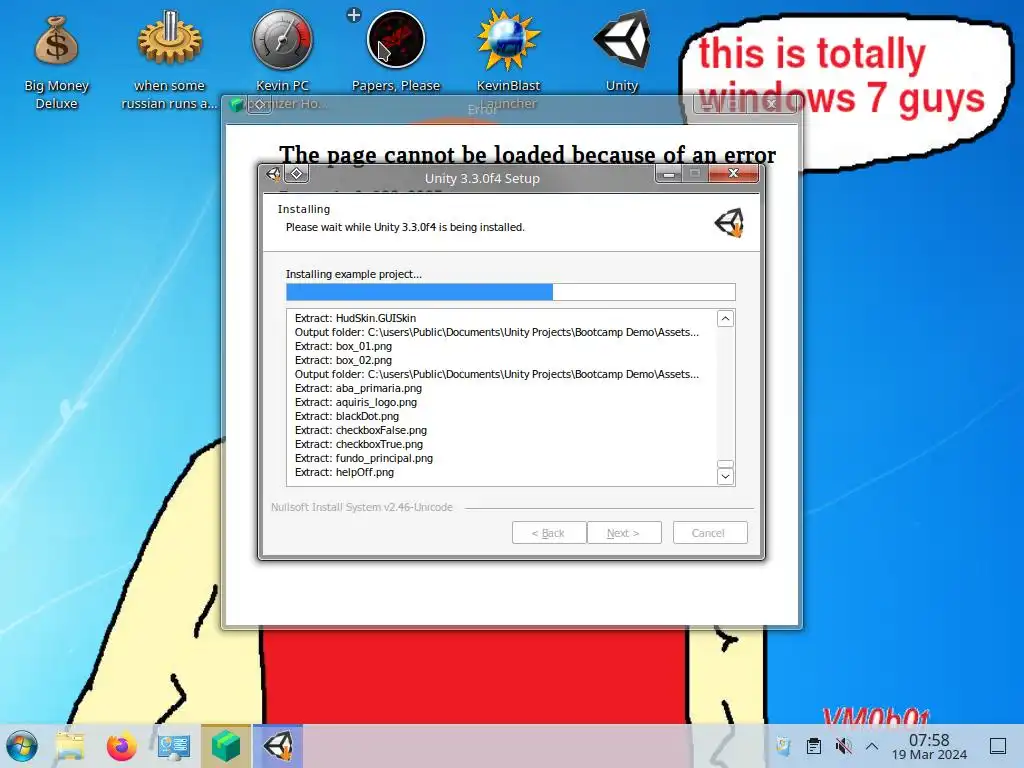Switch to green cube taskbar app
Screen dimensions: 1024x768
point(226,746)
